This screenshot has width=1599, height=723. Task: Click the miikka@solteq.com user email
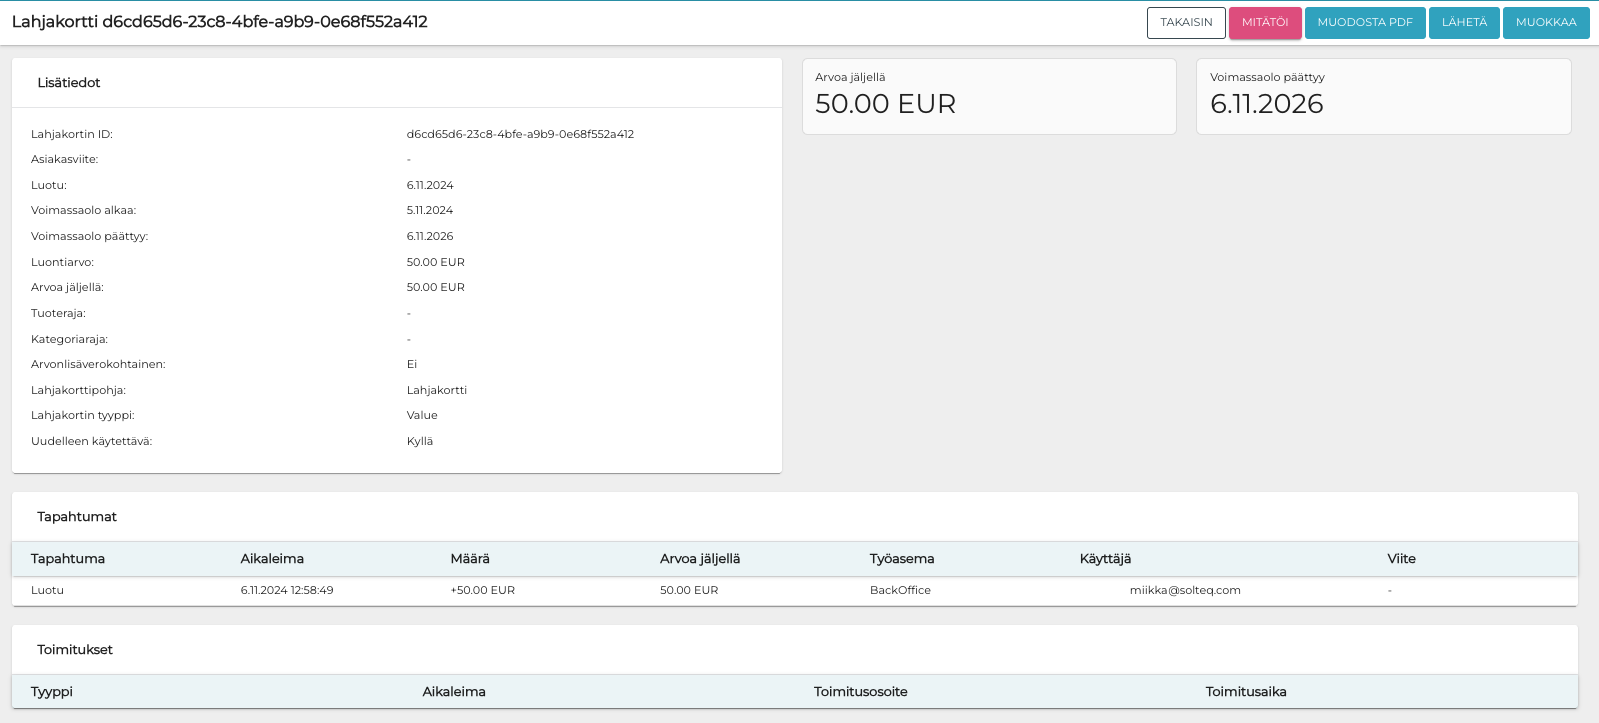(1185, 591)
